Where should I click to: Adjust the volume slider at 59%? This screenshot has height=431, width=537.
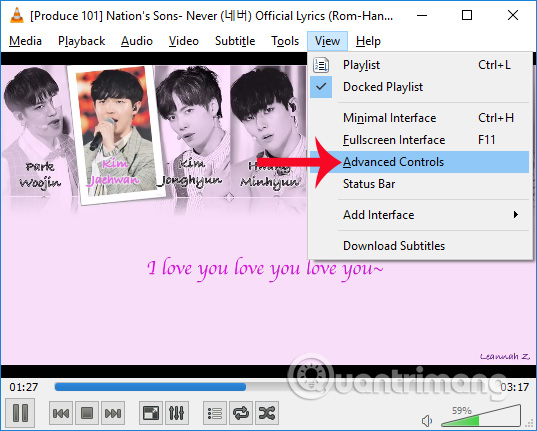[481, 415]
